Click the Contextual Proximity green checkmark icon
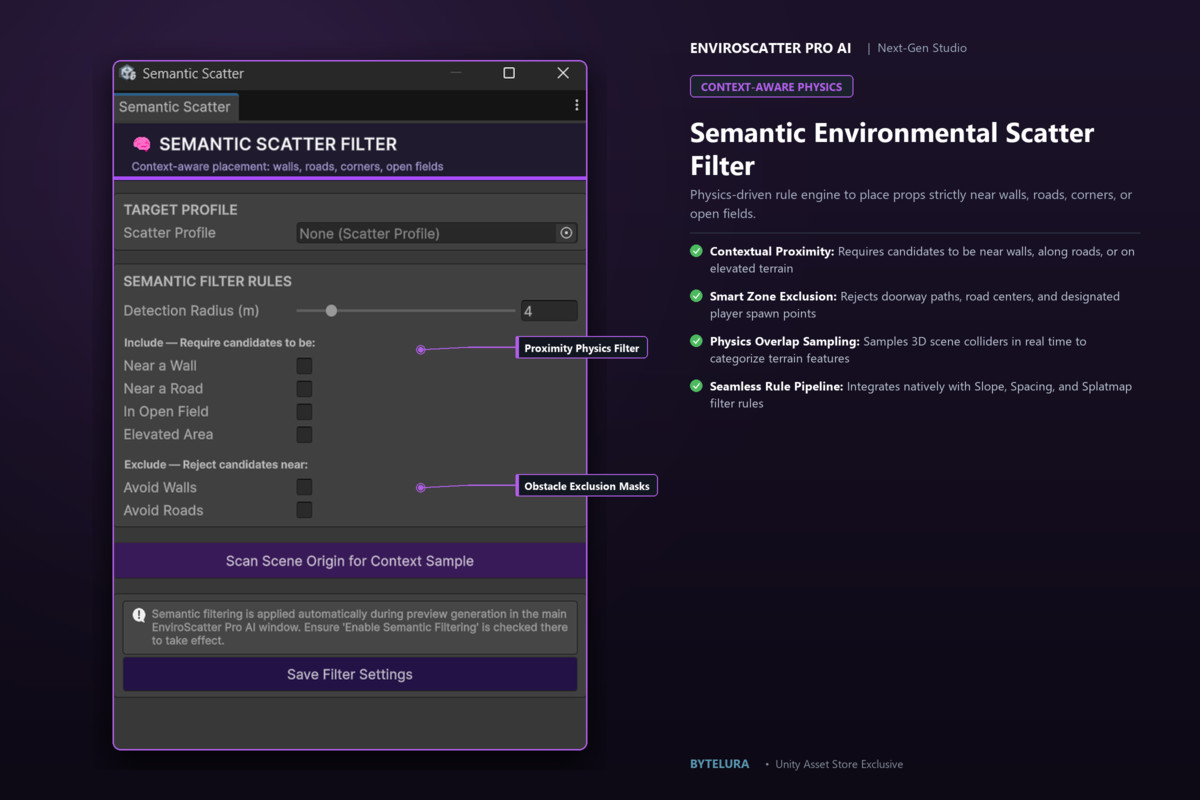This screenshot has height=800, width=1200. pos(696,251)
